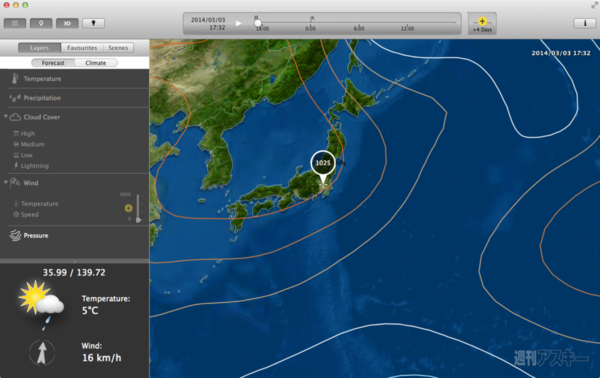Image resolution: width=600 pixels, height=378 pixels.
Task: Toggle the sidebar list view button
Action: coord(15,23)
